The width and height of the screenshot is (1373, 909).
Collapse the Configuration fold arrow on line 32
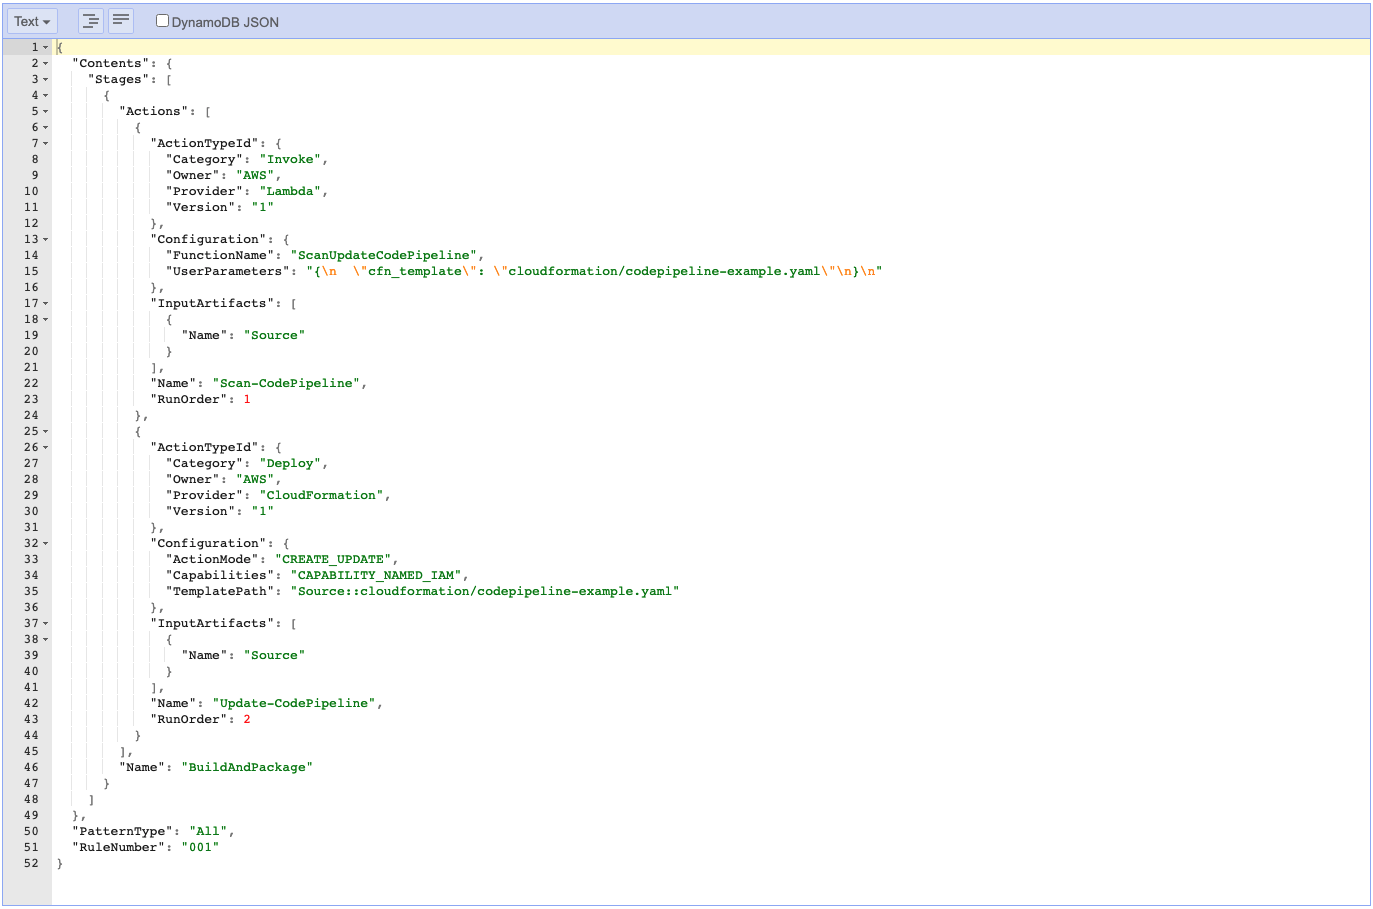(45, 544)
